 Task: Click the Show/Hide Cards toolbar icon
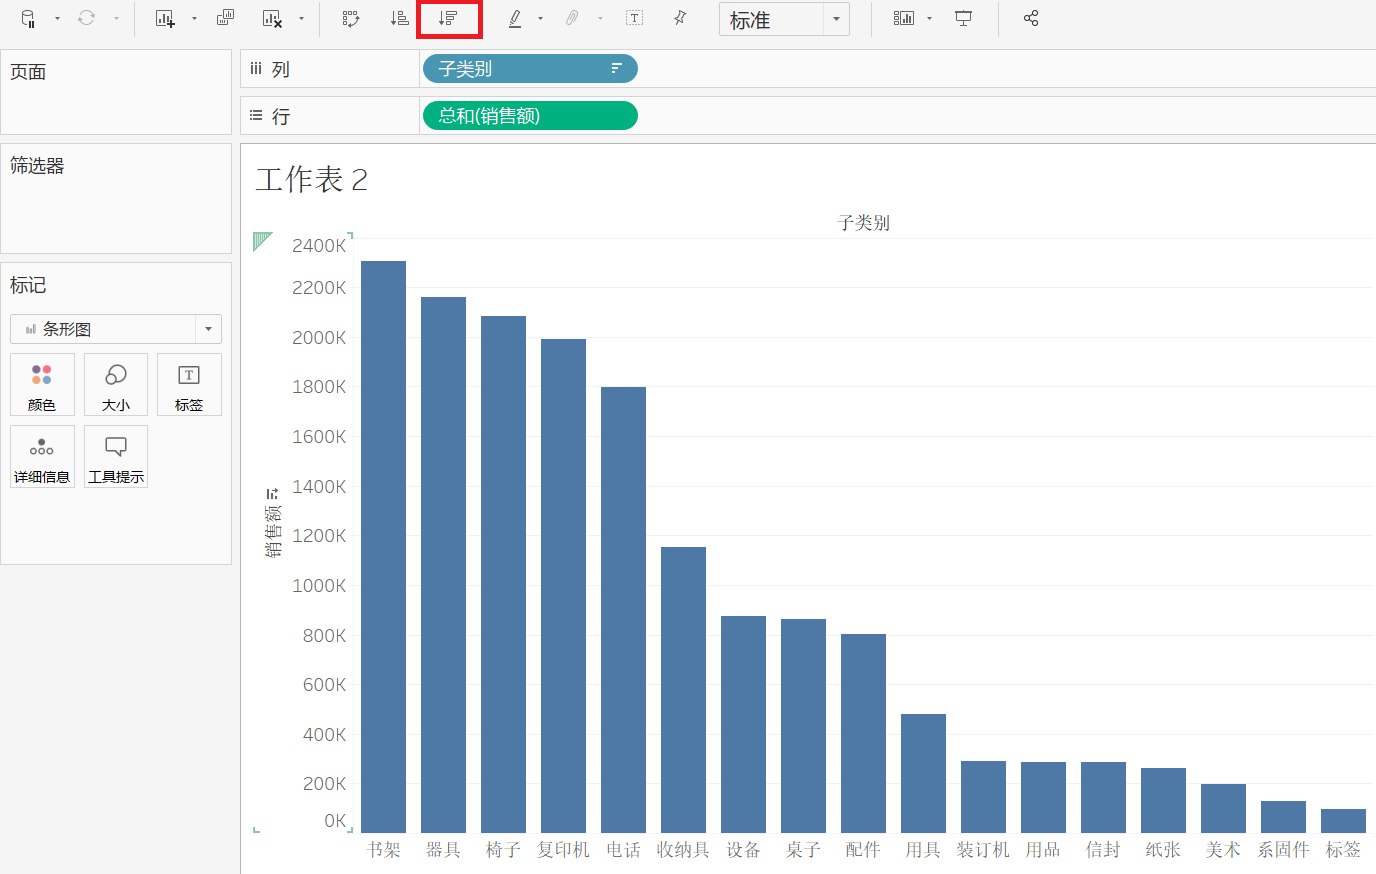coord(903,19)
